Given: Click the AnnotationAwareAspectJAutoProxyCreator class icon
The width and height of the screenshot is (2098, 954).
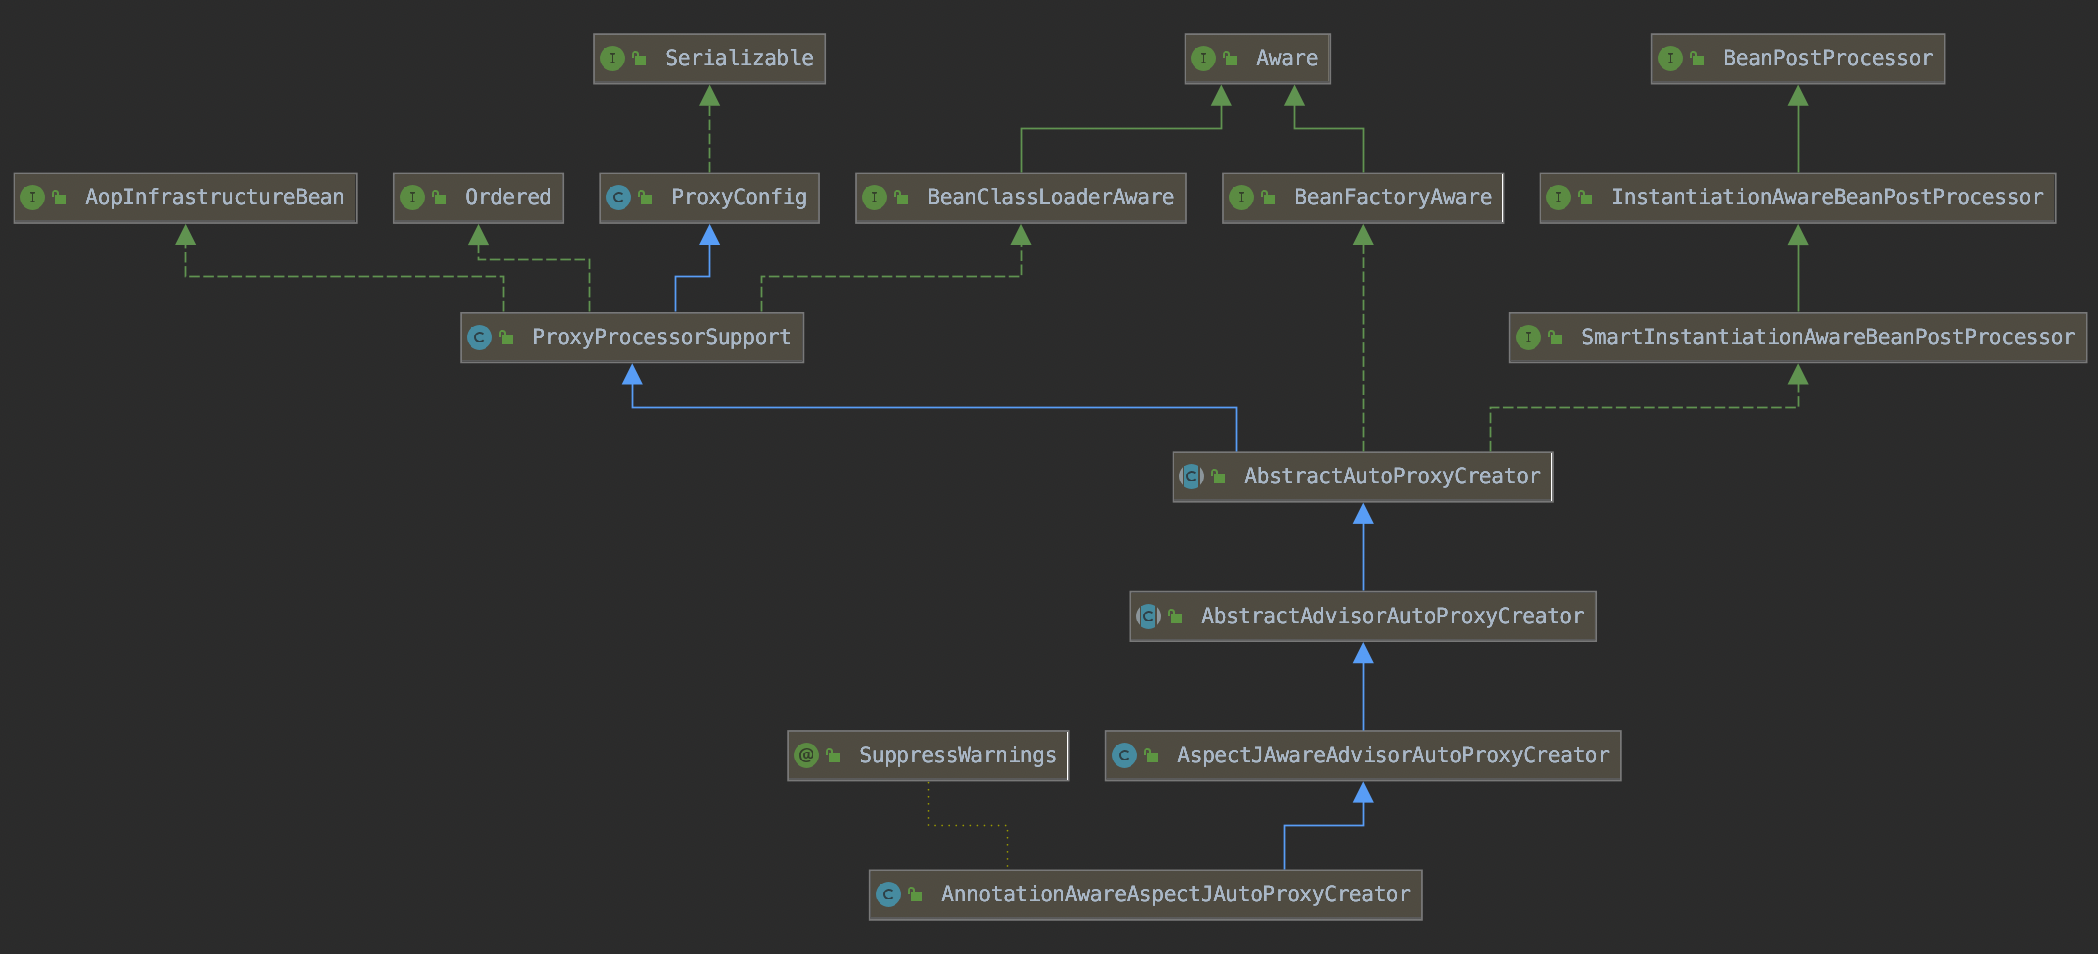Looking at the screenshot, I should point(888,895).
